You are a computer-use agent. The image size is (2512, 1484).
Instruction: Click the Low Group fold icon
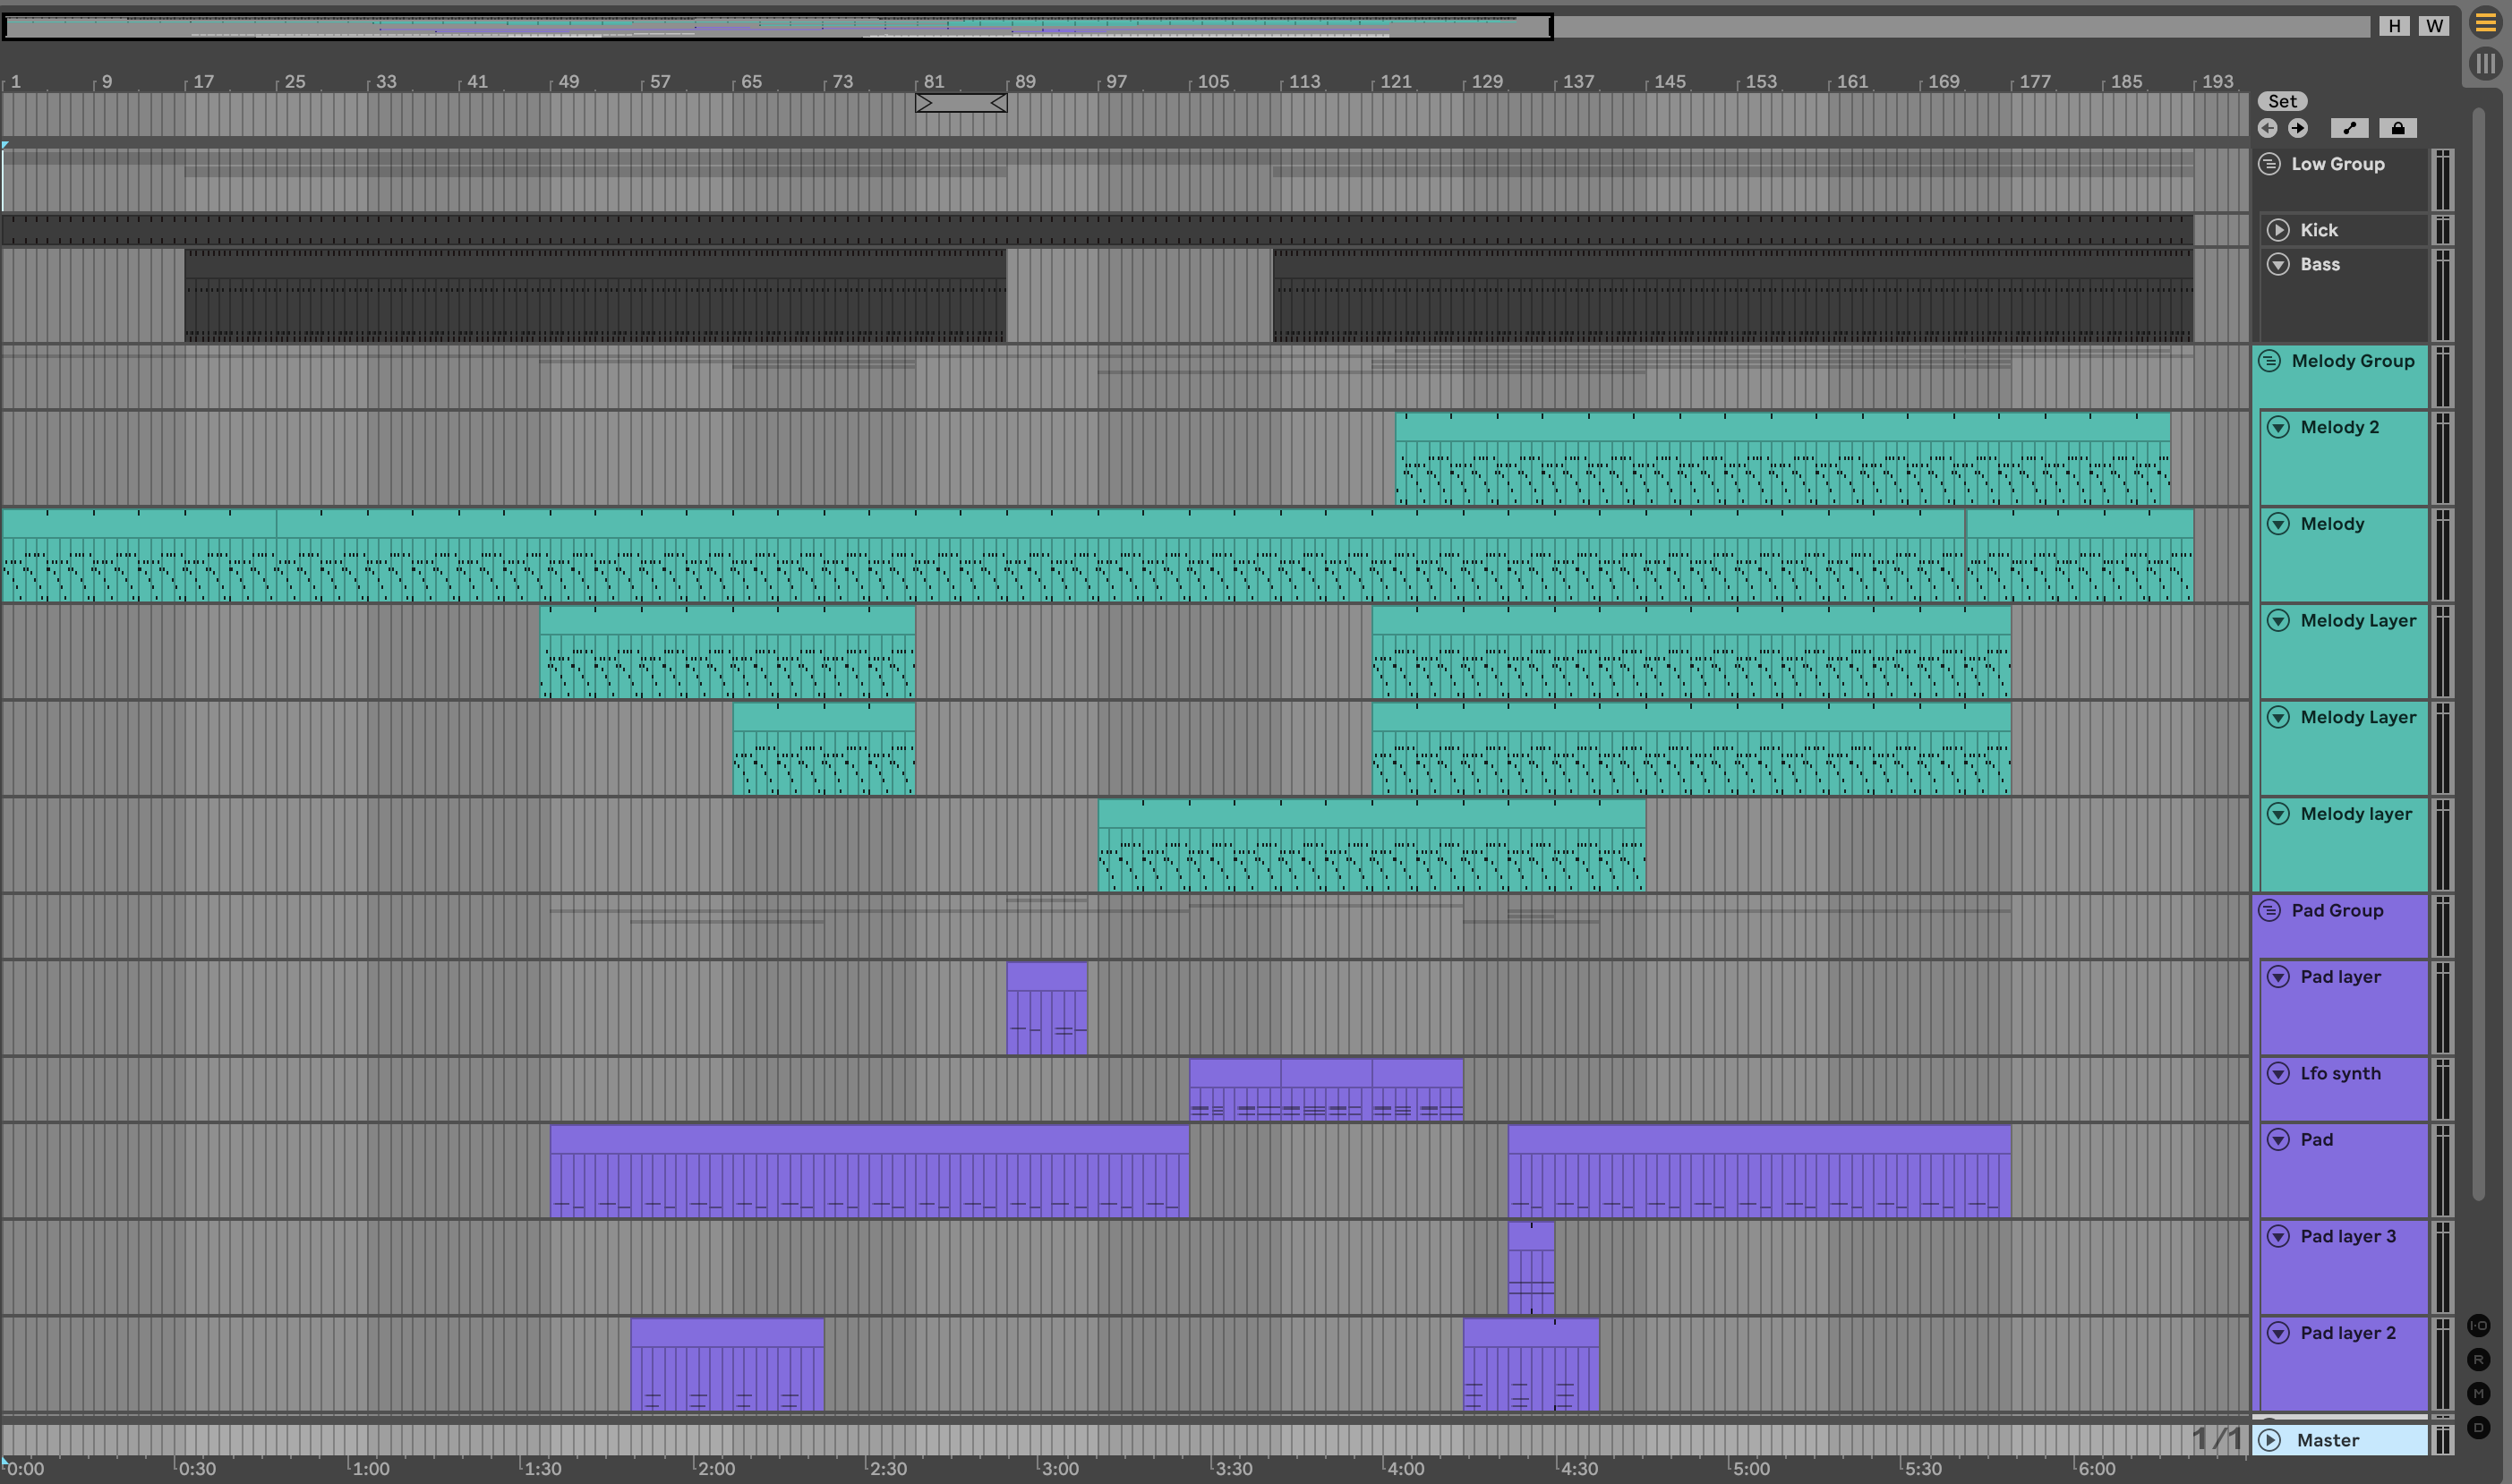click(x=2270, y=164)
